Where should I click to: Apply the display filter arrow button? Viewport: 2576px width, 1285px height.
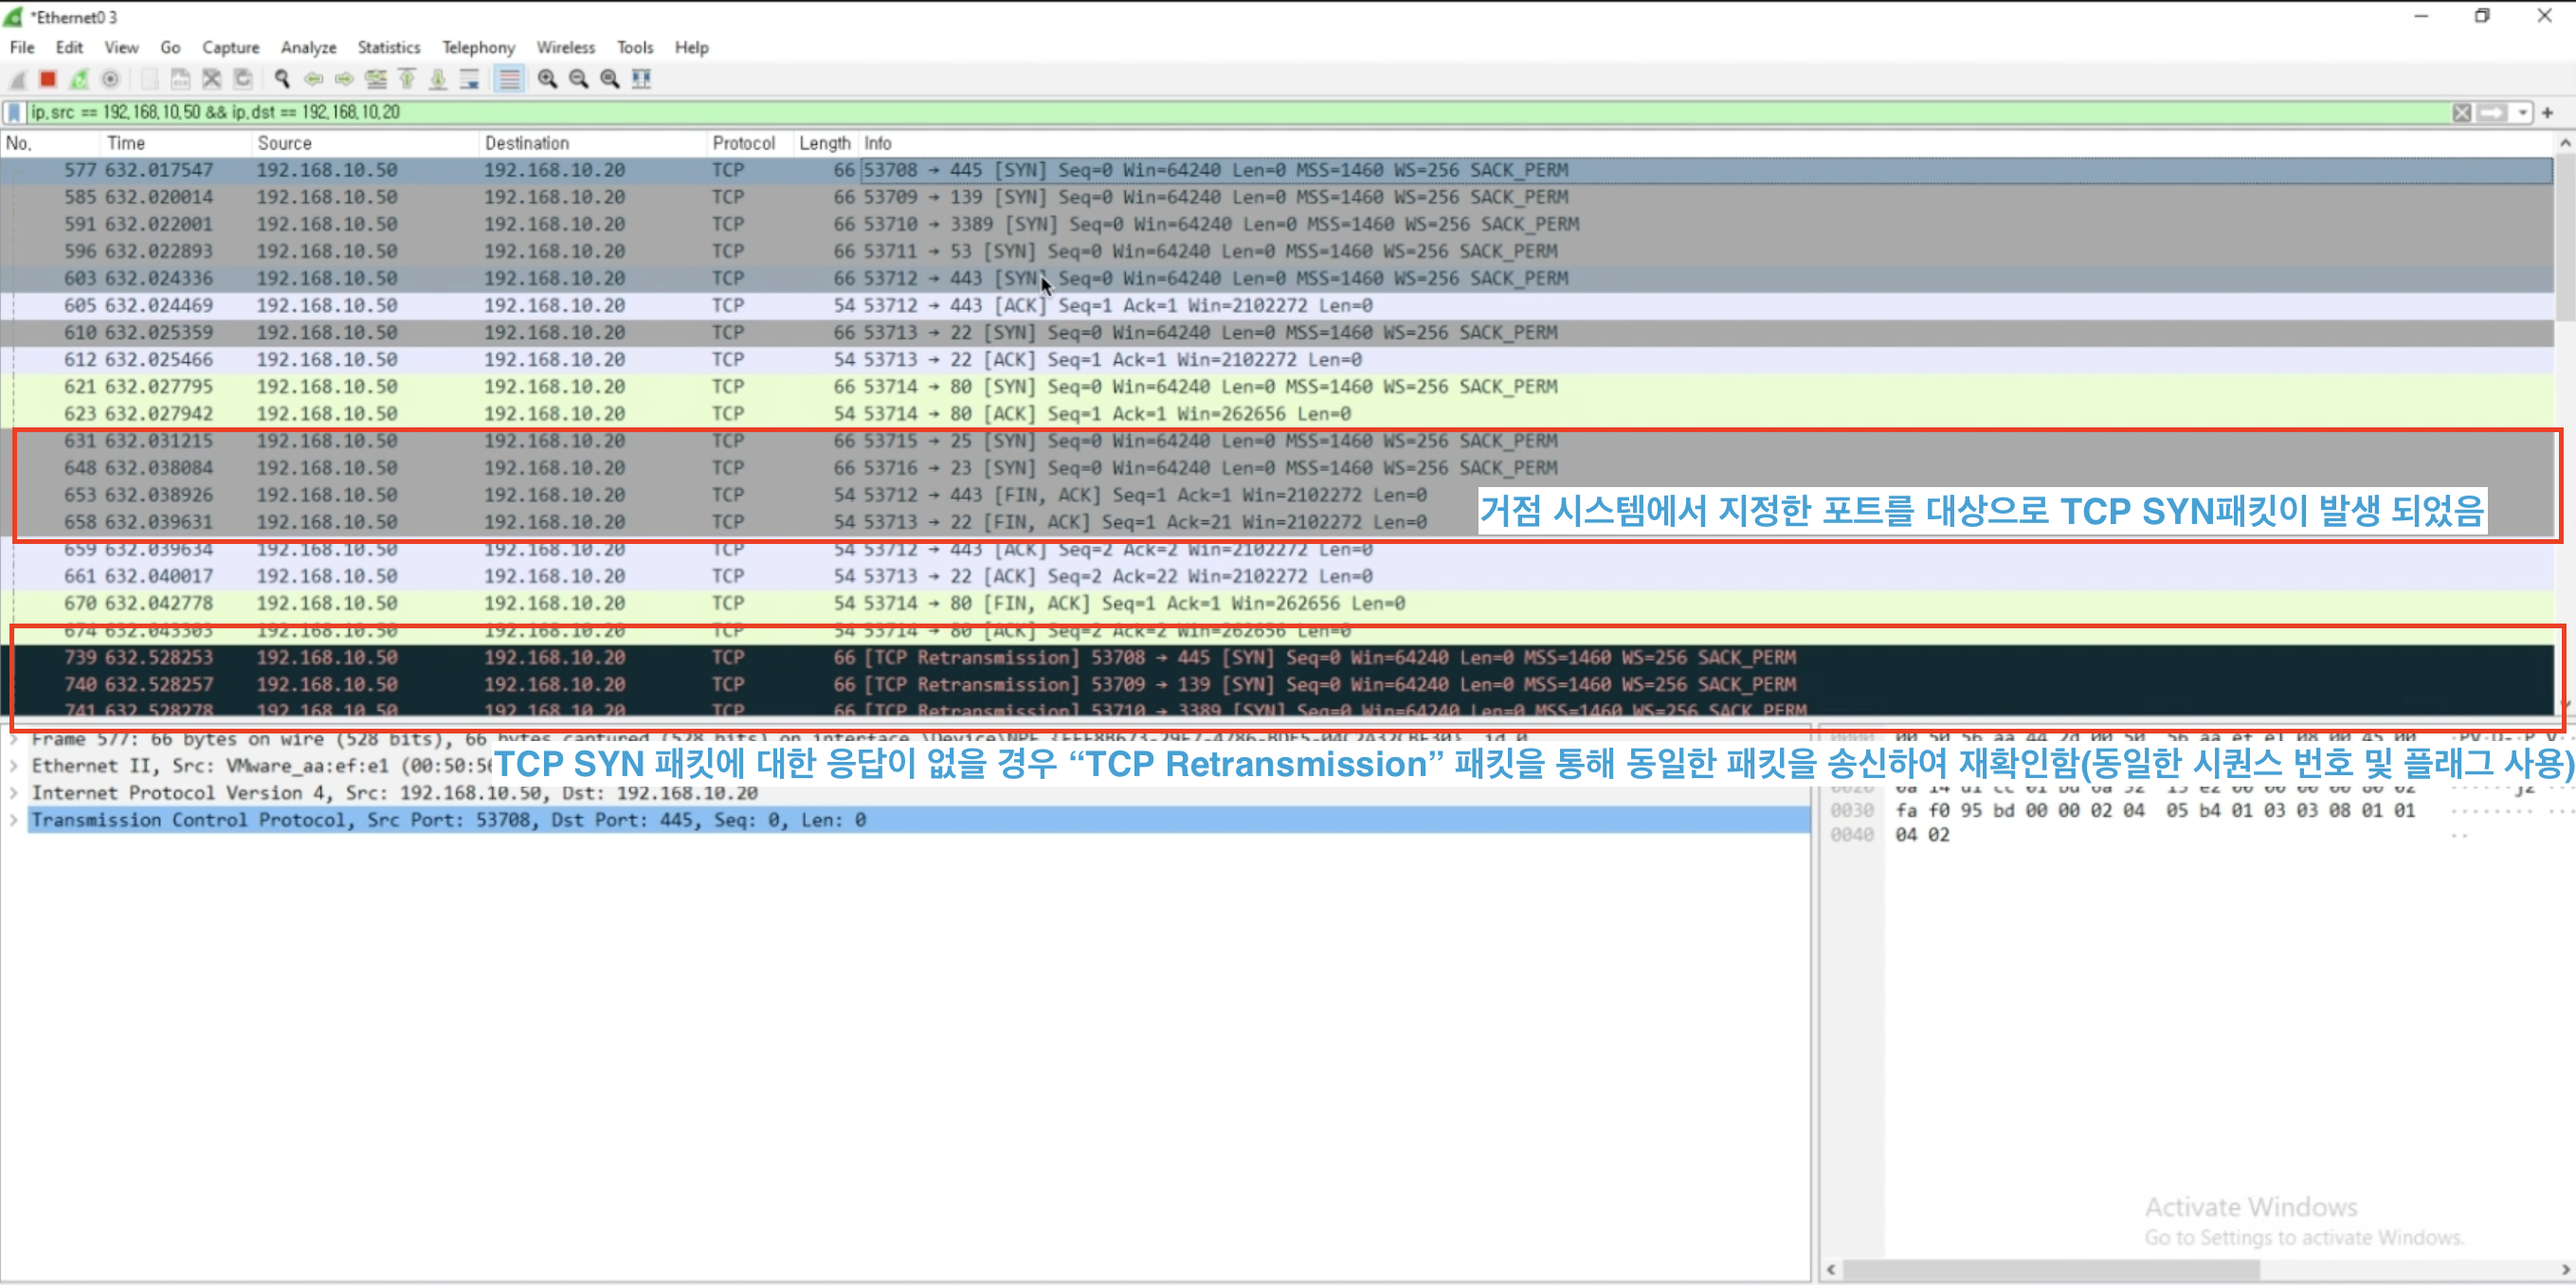click(2492, 113)
